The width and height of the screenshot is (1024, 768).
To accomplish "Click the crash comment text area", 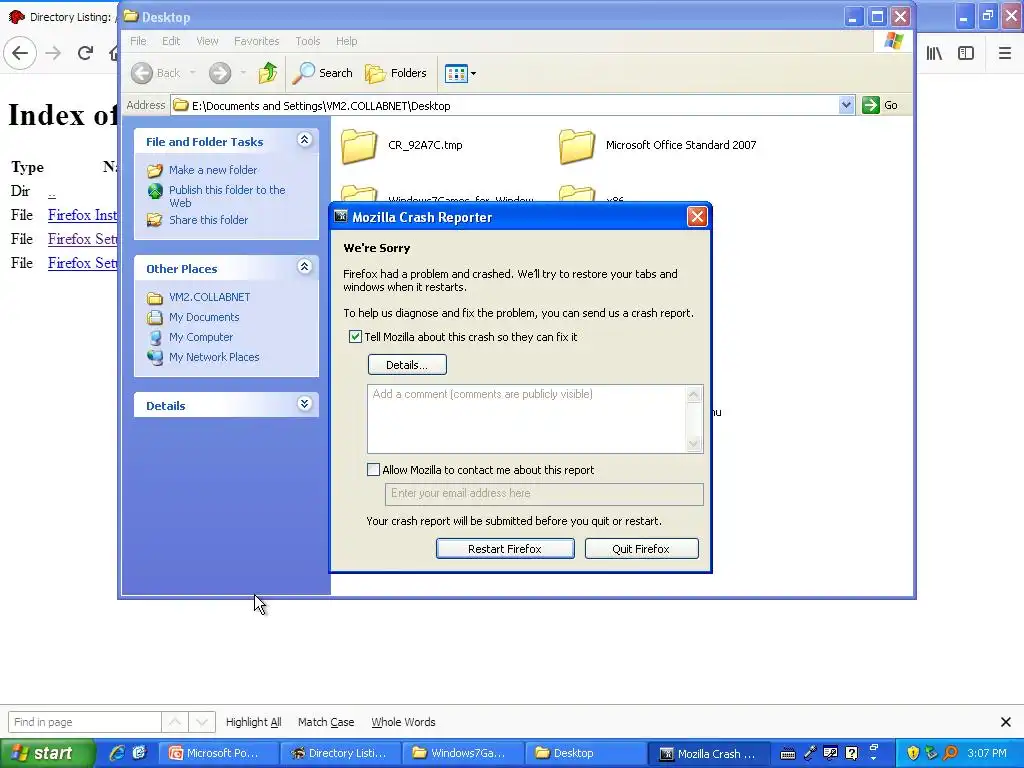I will [527, 419].
